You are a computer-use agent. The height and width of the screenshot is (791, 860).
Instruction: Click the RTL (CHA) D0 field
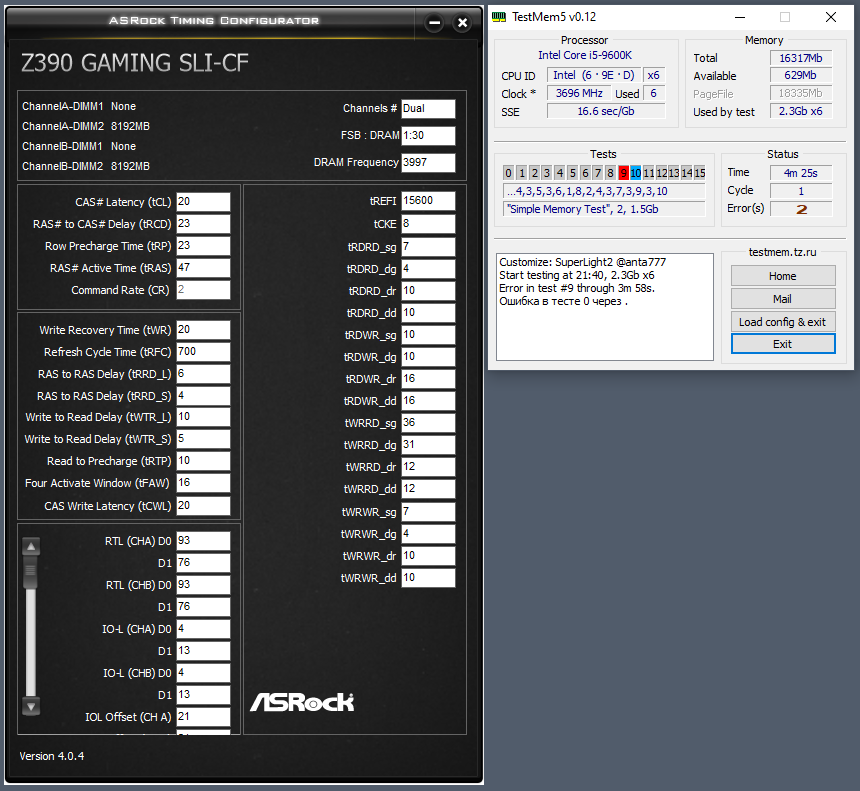203,541
